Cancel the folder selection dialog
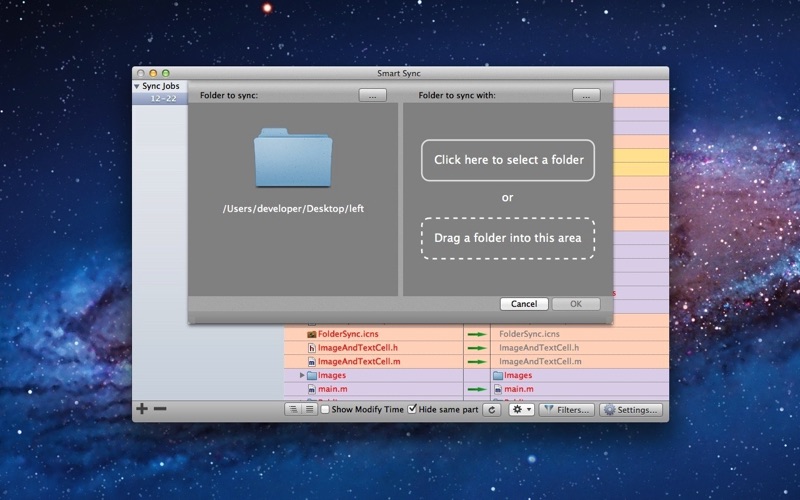Viewport: 800px width, 500px height. click(x=524, y=304)
